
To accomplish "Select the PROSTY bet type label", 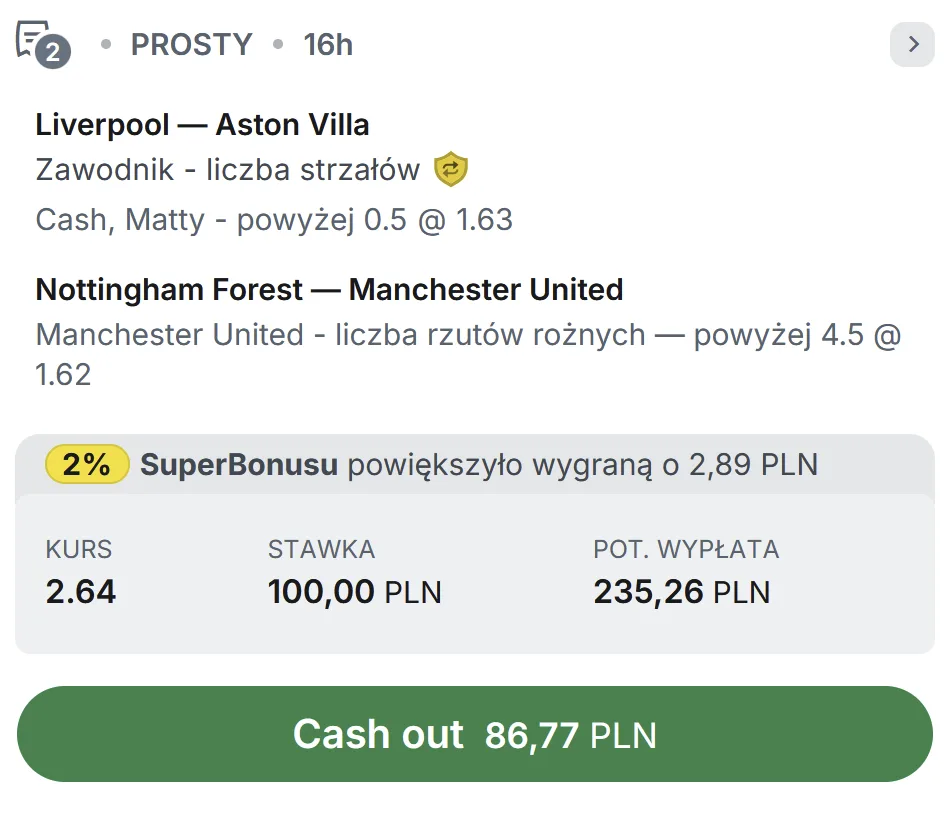I will click(191, 44).
